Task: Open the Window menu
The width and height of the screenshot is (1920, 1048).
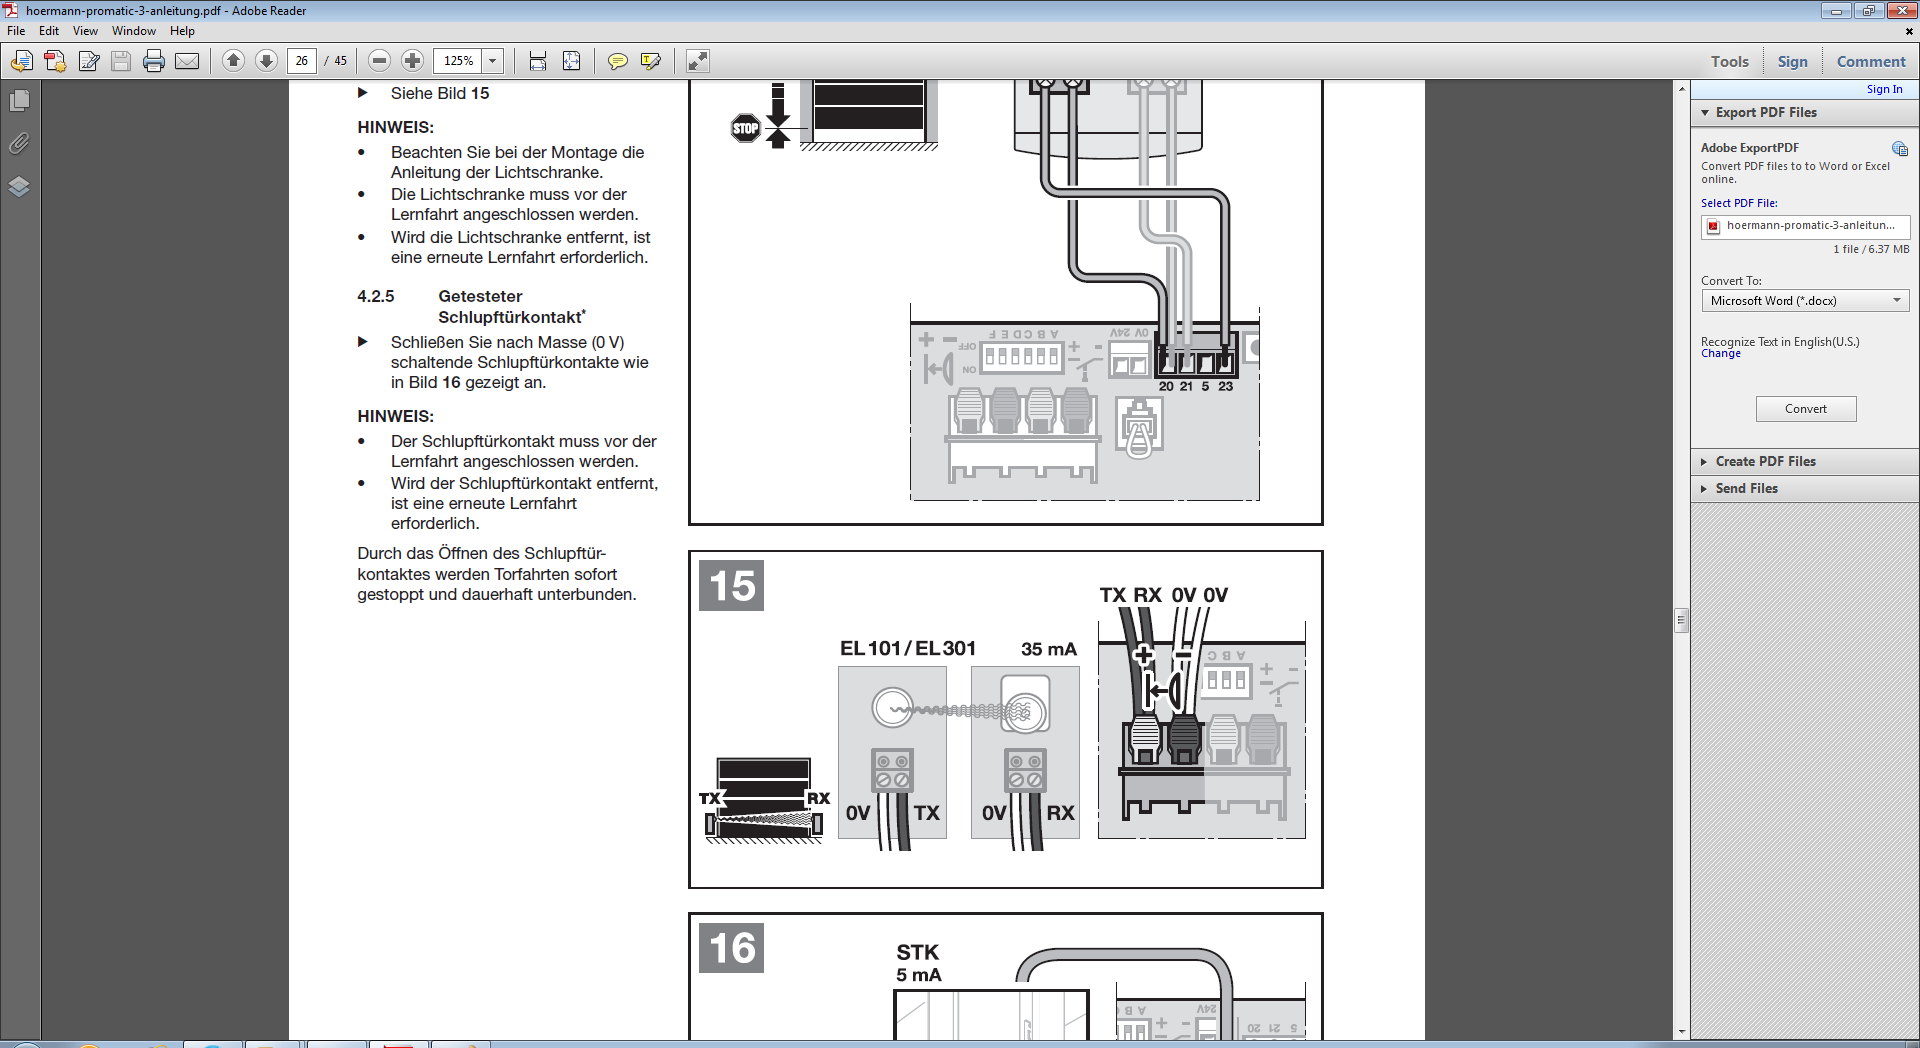Action: 134,31
